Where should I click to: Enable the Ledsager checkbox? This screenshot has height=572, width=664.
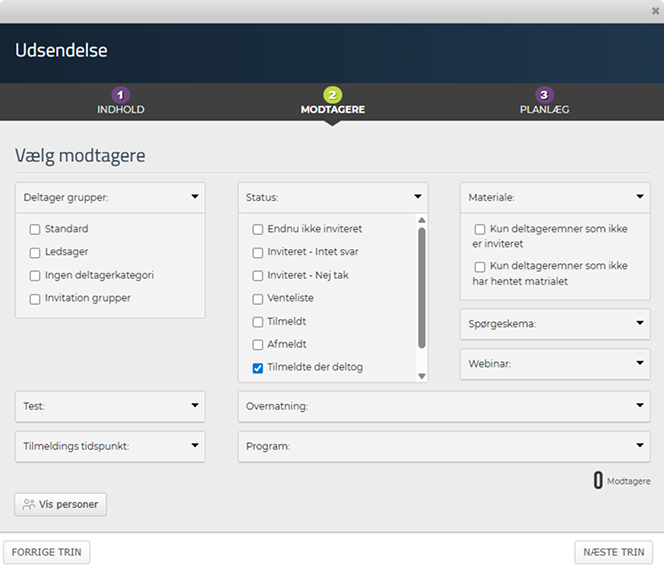[35, 252]
